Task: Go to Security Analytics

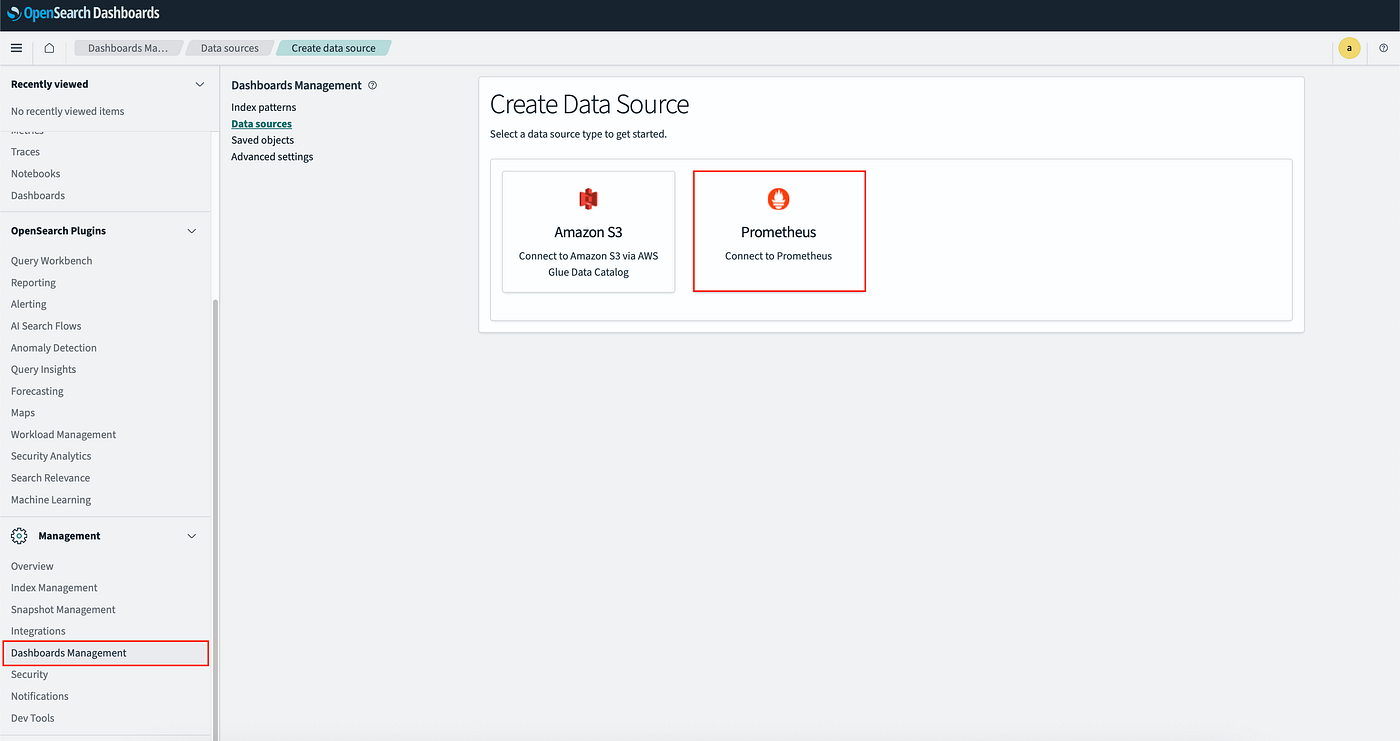Action: 51,456
